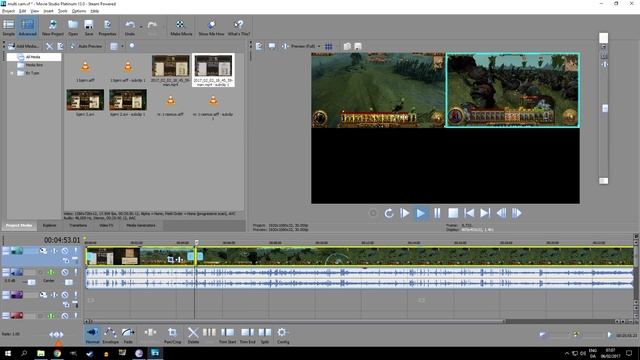Save the project with Save icon
Image resolution: width=640 pixels, height=360 pixels.
(89, 27)
